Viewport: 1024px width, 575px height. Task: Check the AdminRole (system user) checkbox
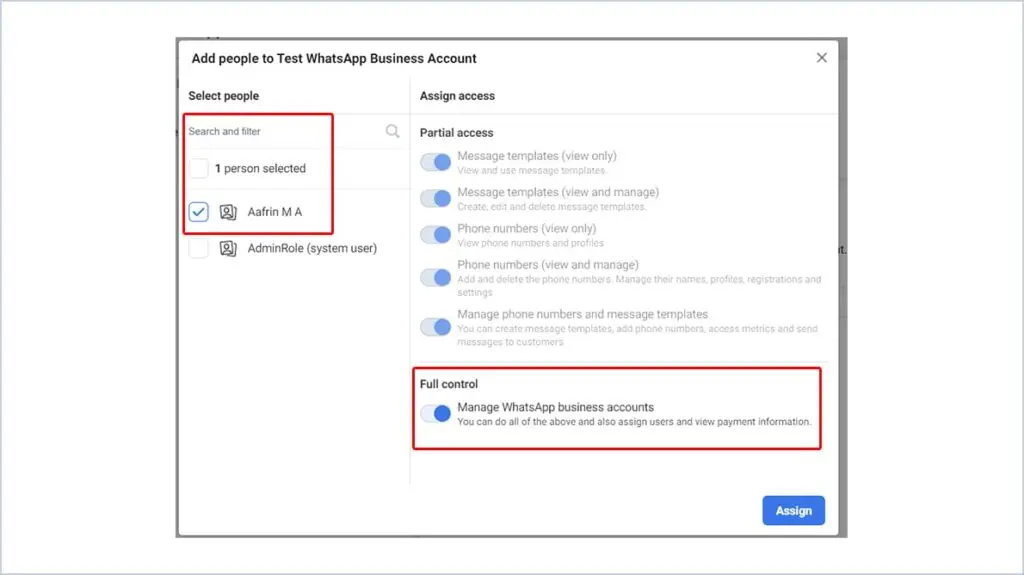[x=199, y=248]
